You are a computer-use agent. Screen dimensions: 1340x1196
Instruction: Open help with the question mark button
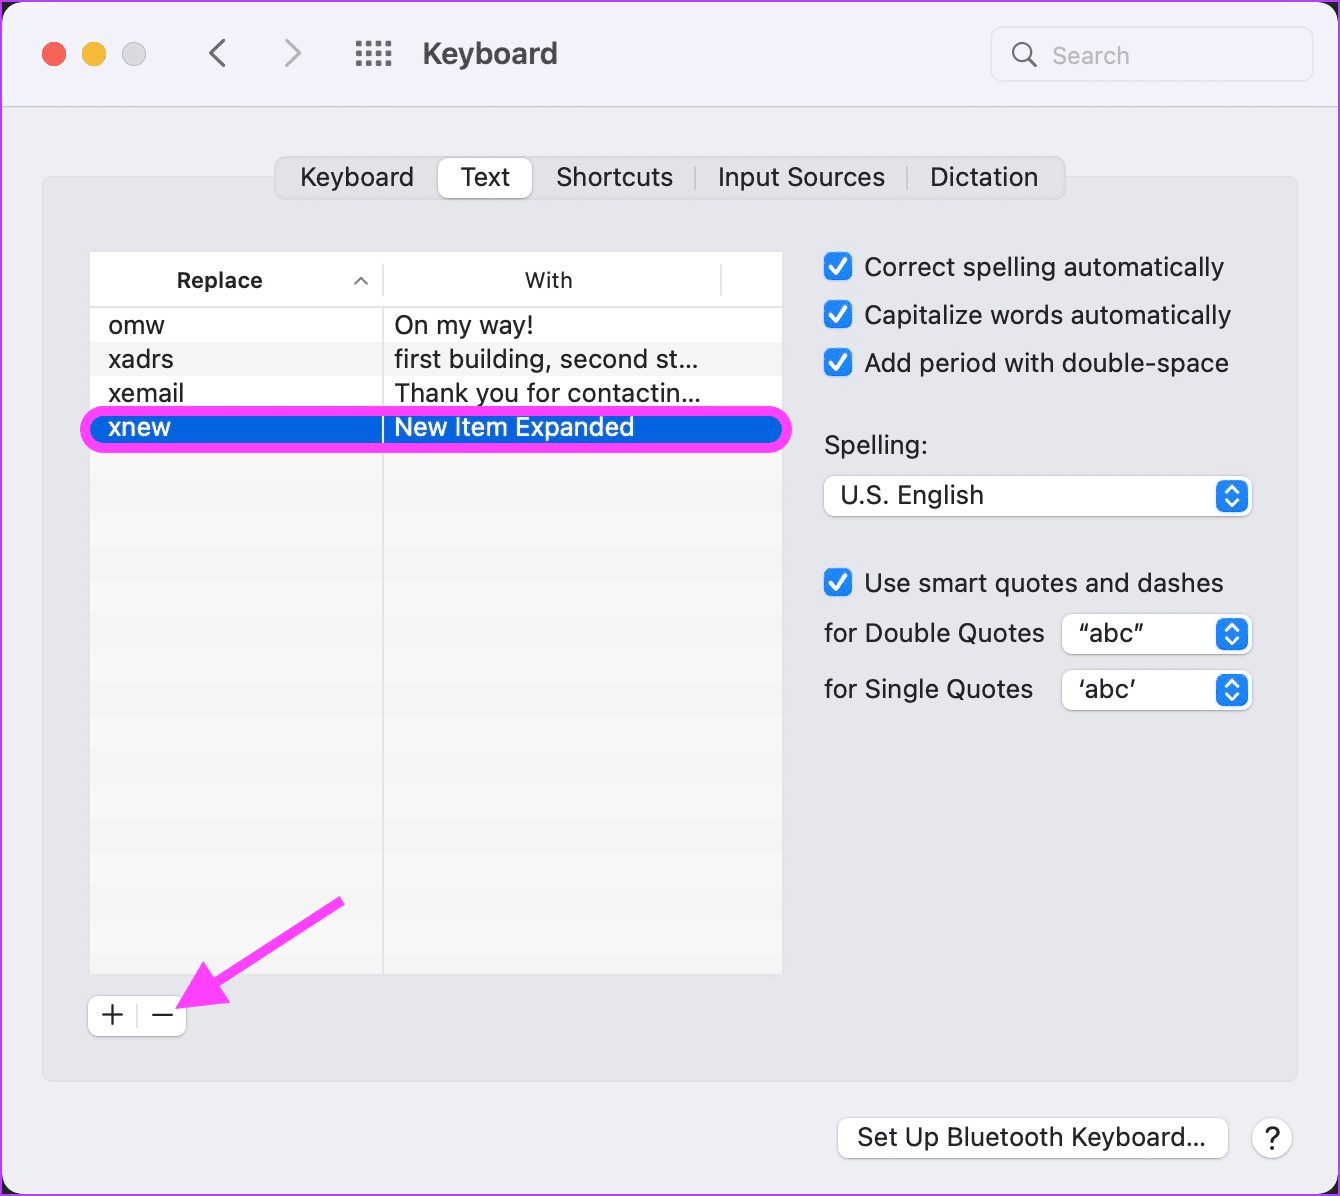[1272, 1138]
